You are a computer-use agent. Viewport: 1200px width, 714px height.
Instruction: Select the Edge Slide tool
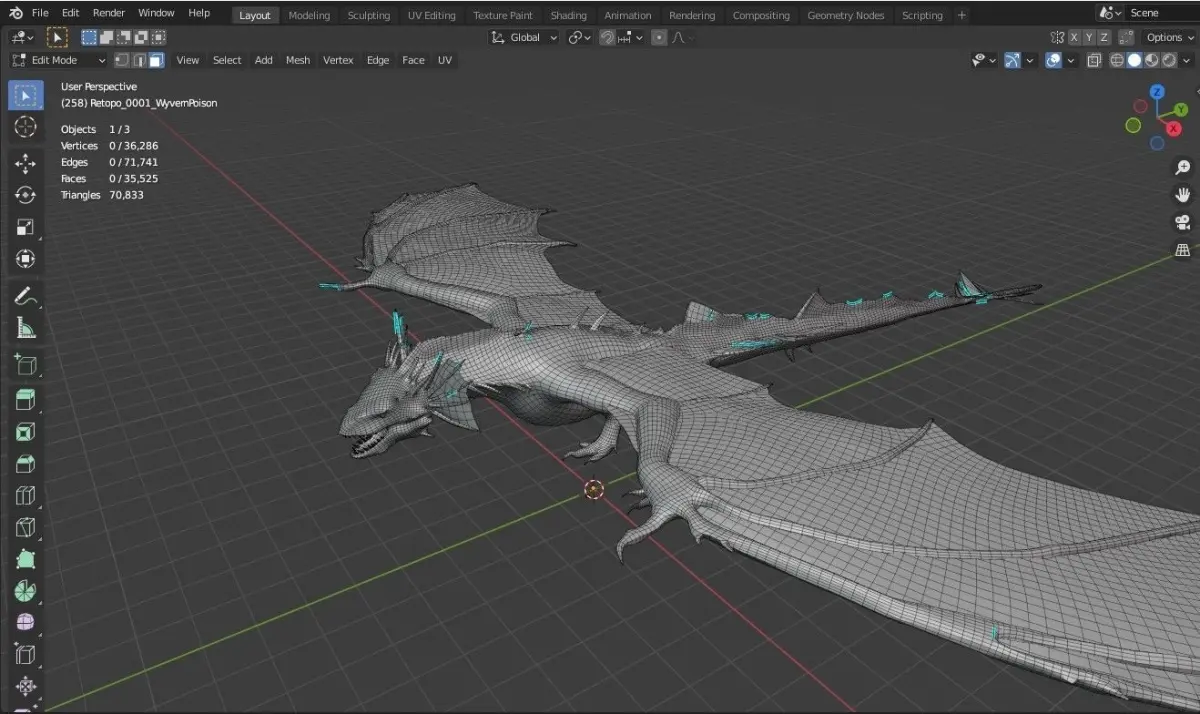26,655
